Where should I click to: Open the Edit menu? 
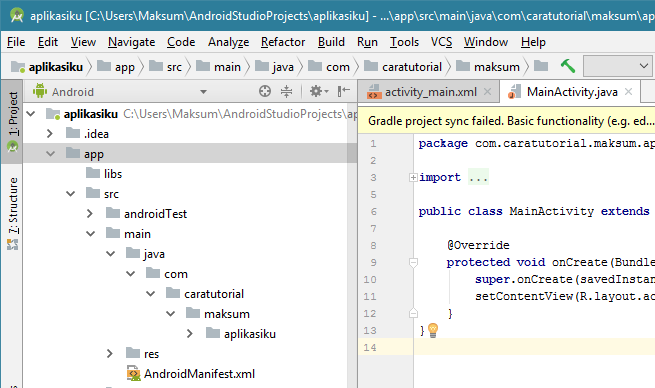tap(48, 42)
